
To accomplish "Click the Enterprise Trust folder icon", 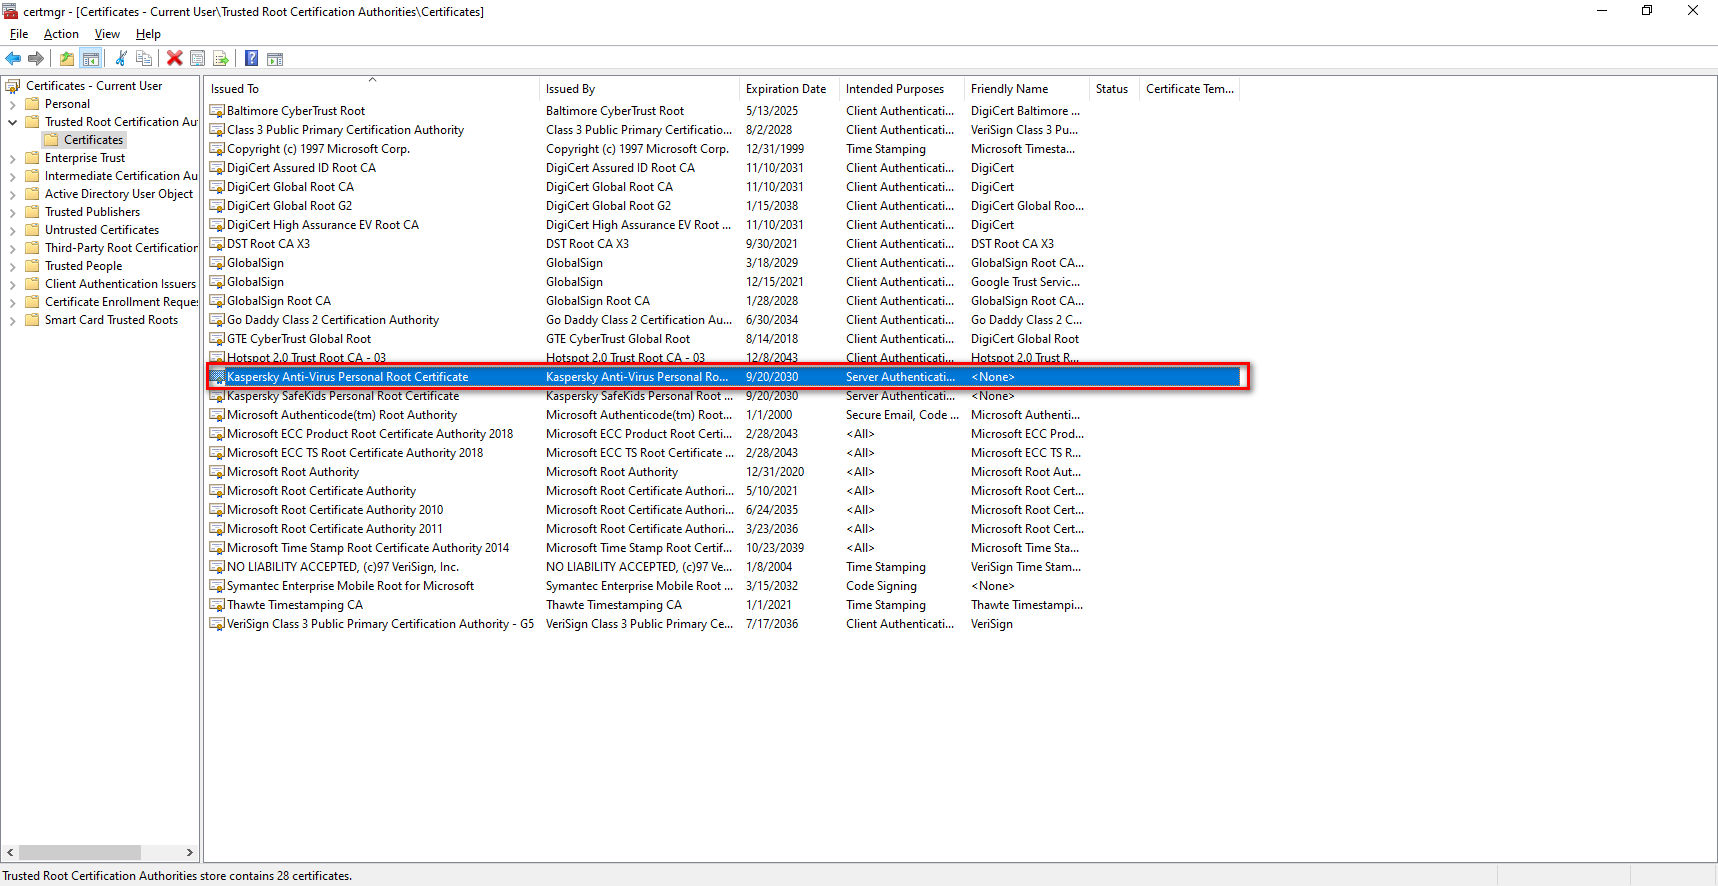I will point(32,158).
